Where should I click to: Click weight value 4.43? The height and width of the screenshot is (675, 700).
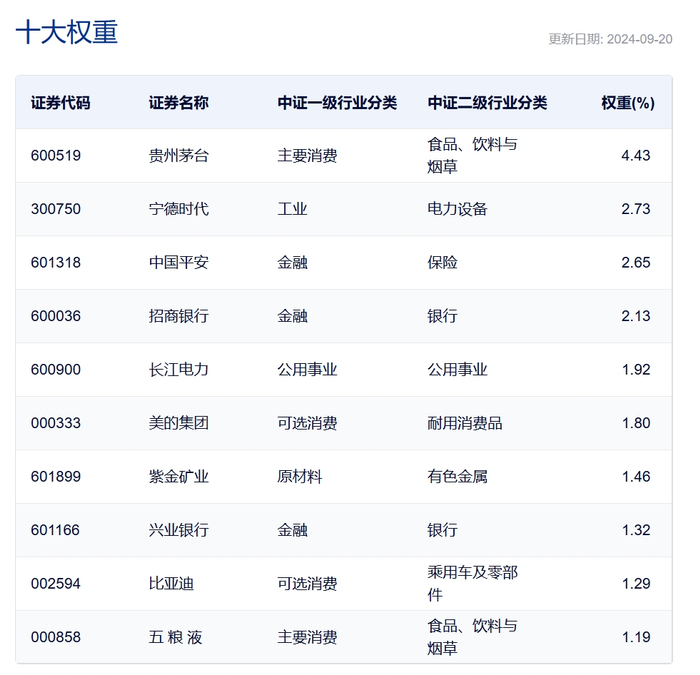click(636, 155)
